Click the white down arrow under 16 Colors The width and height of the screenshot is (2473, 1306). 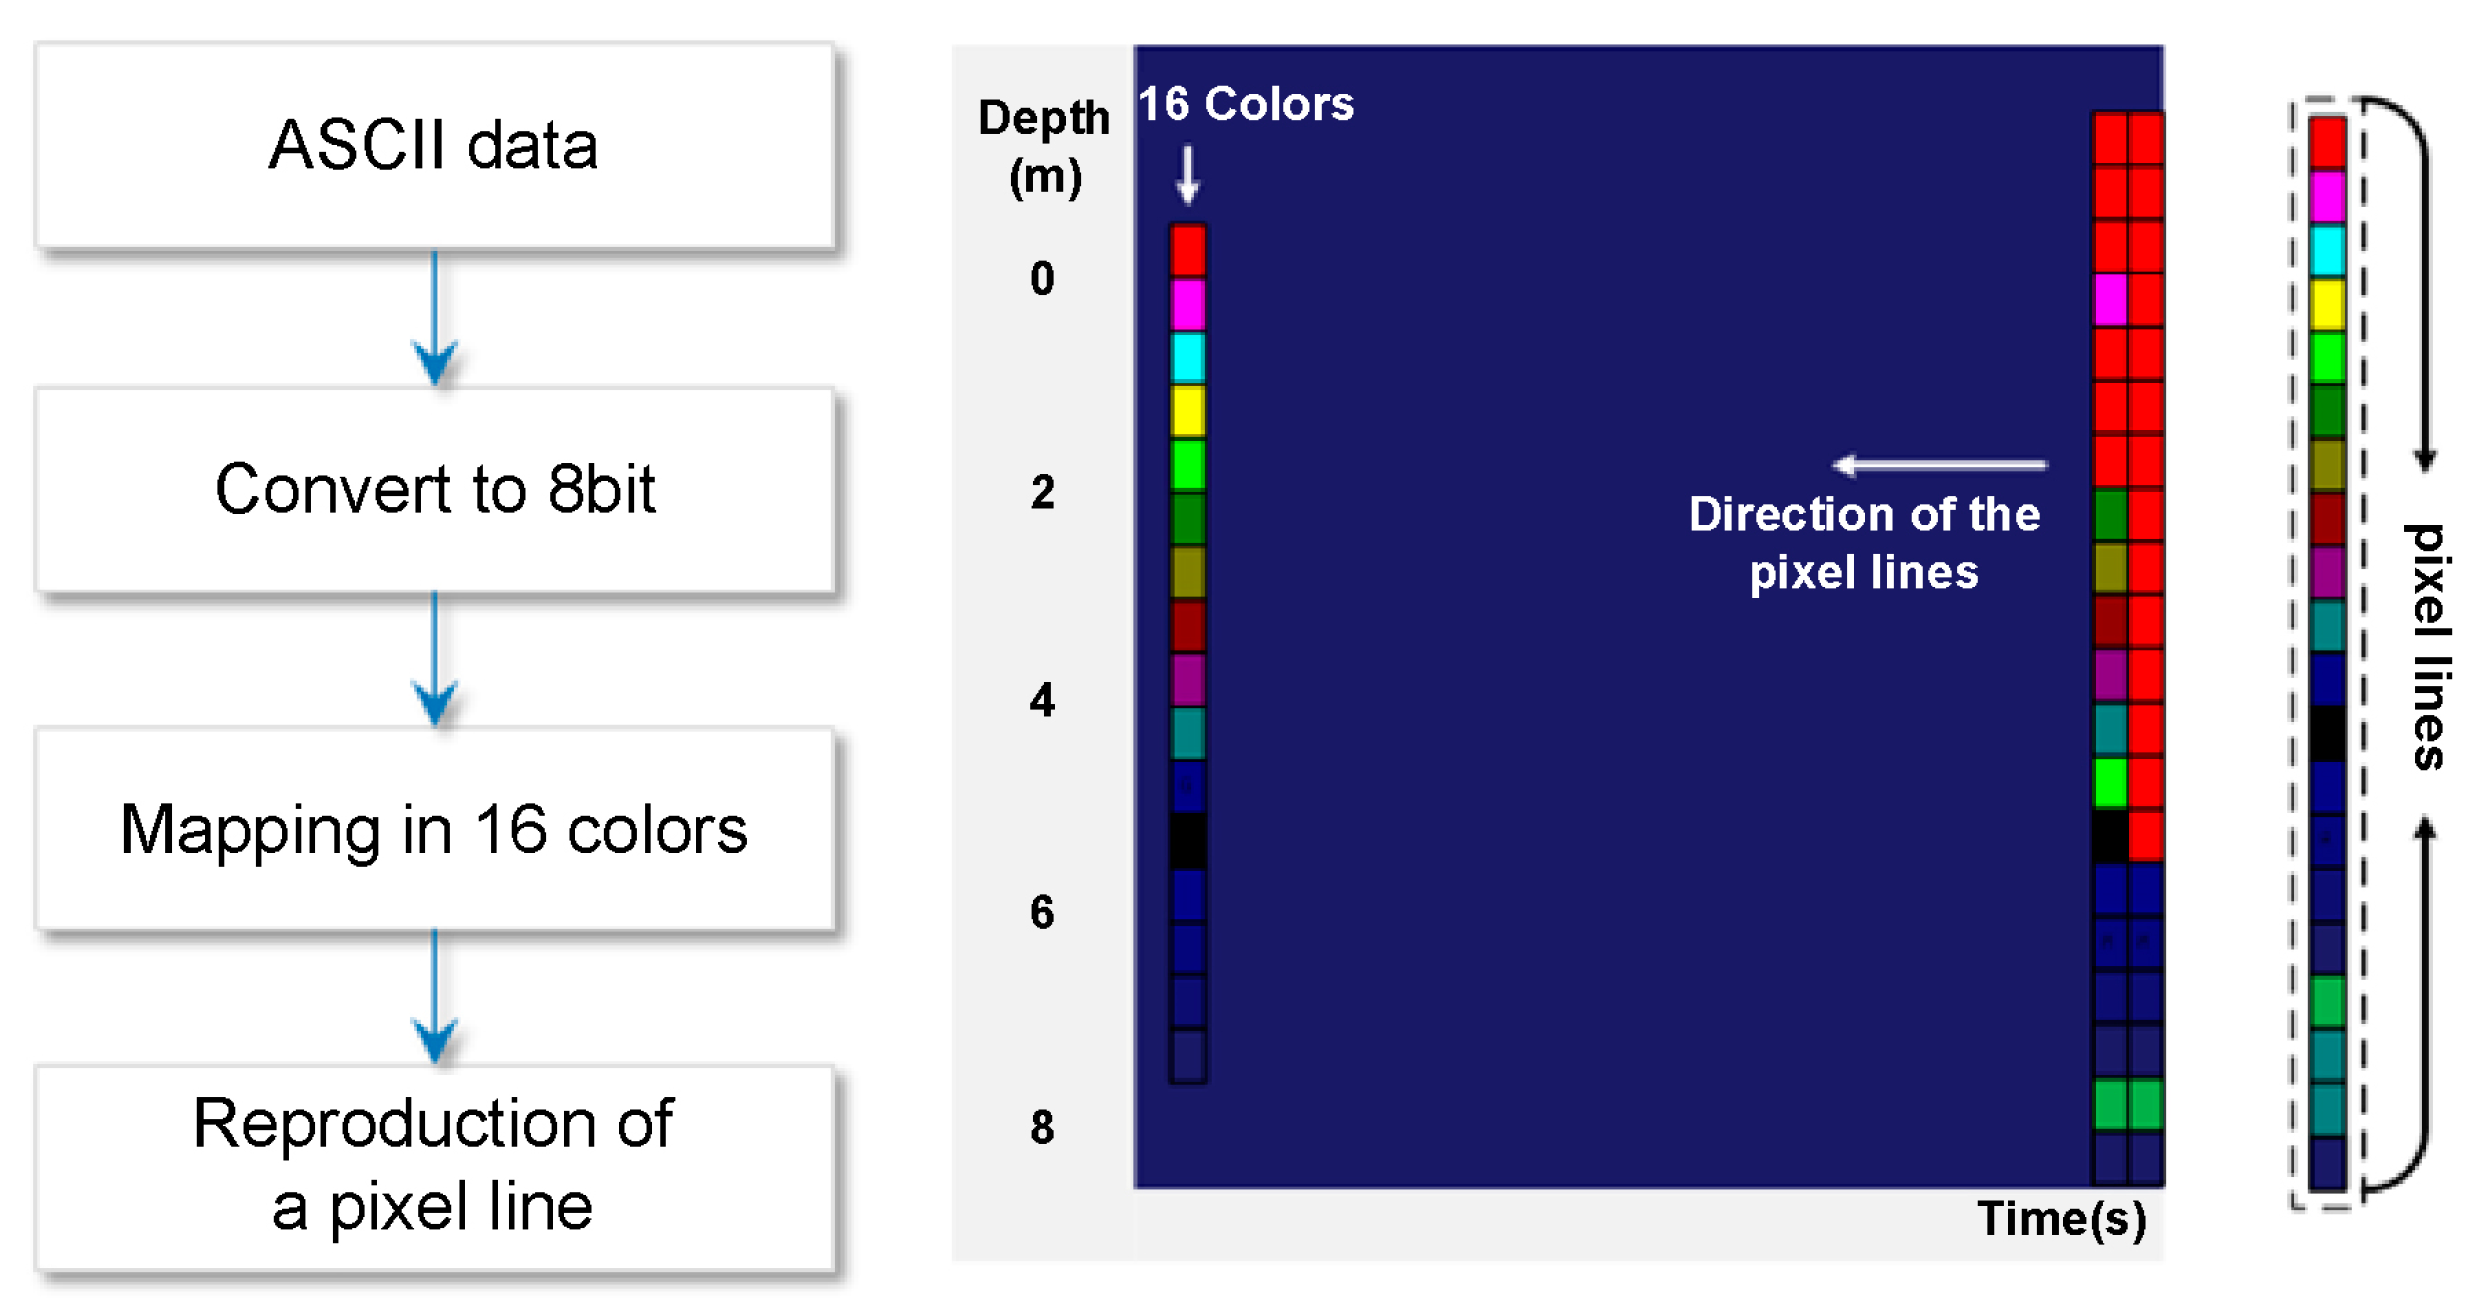[1187, 174]
